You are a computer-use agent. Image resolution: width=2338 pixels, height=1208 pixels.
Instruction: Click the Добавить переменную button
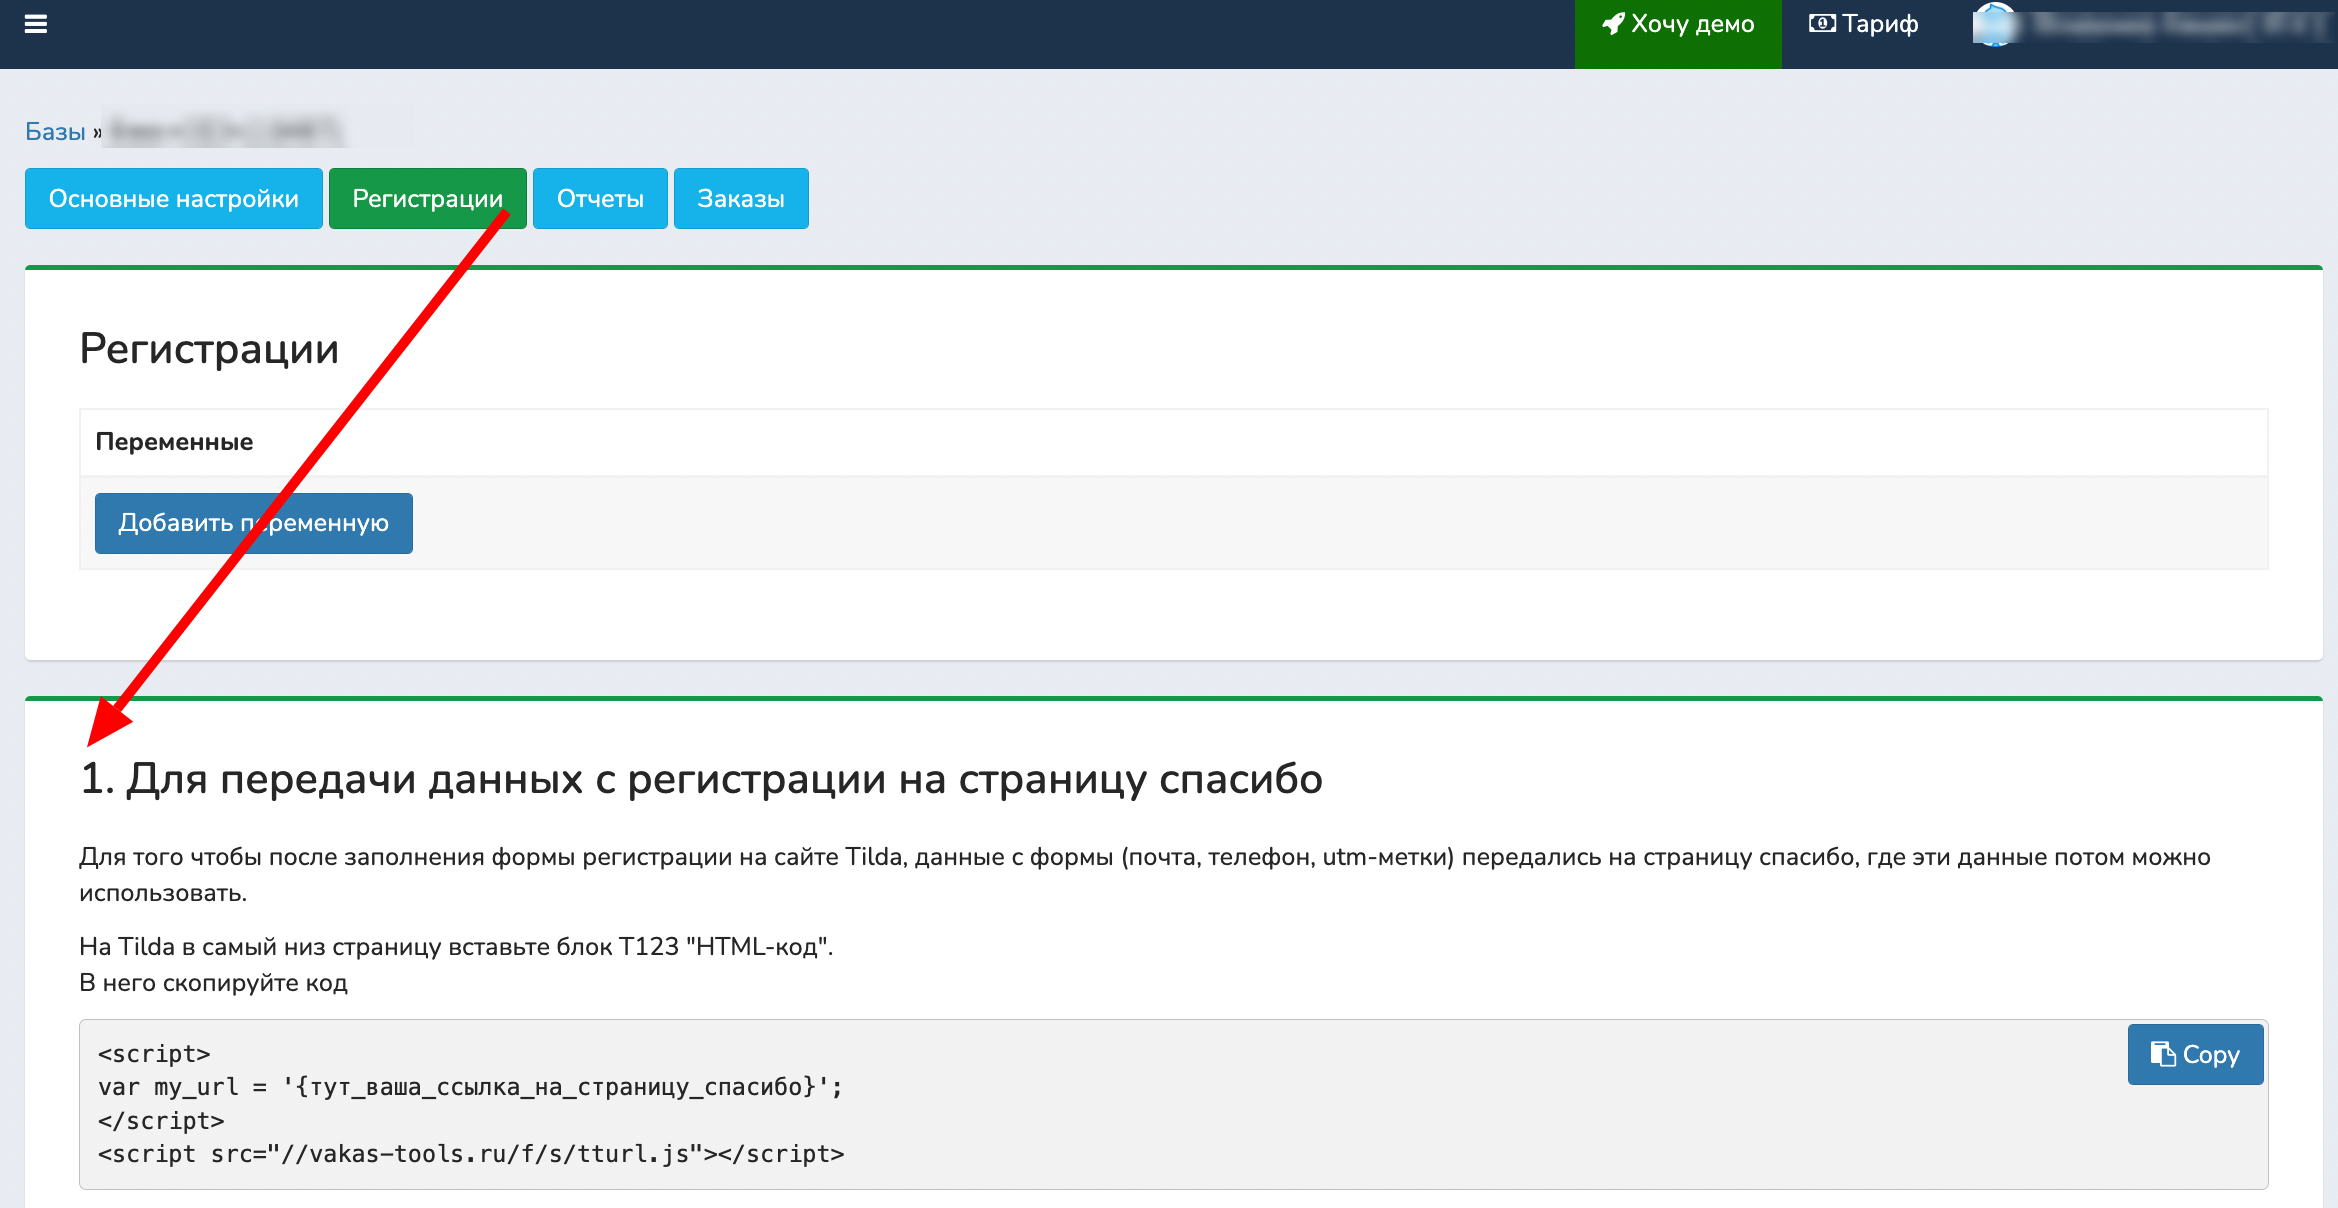pyautogui.click(x=254, y=523)
